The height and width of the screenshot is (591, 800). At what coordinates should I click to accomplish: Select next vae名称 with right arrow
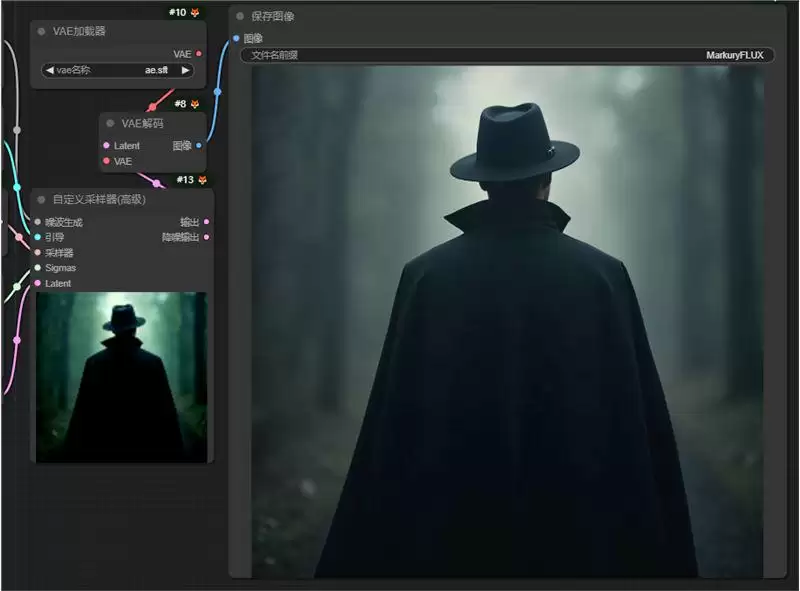tap(186, 70)
